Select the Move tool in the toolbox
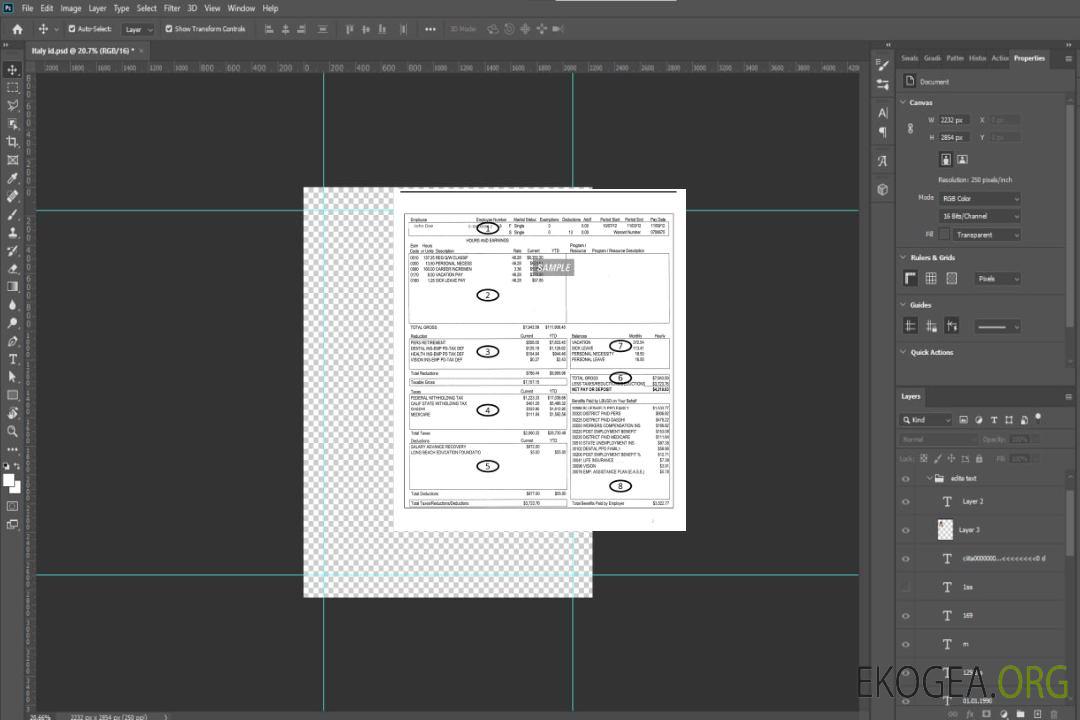The image size is (1080, 720). 12,70
